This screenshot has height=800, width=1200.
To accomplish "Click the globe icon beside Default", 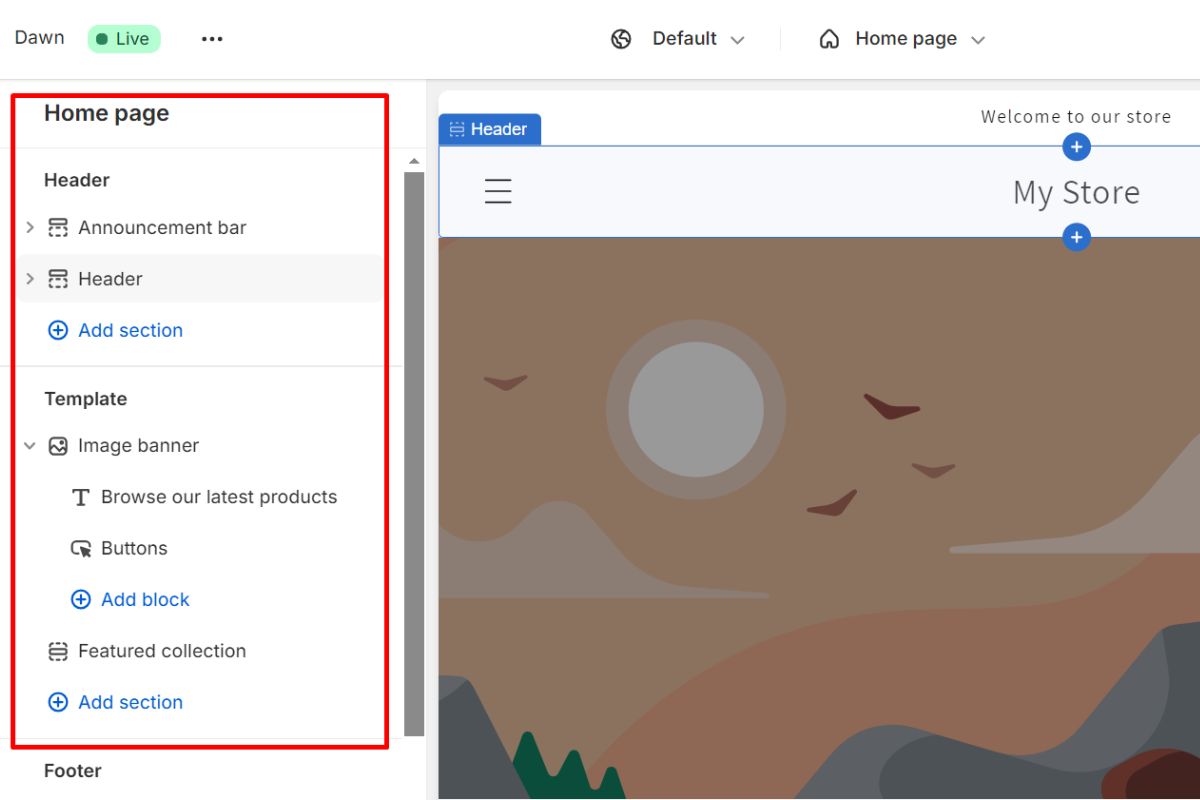I will [621, 39].
